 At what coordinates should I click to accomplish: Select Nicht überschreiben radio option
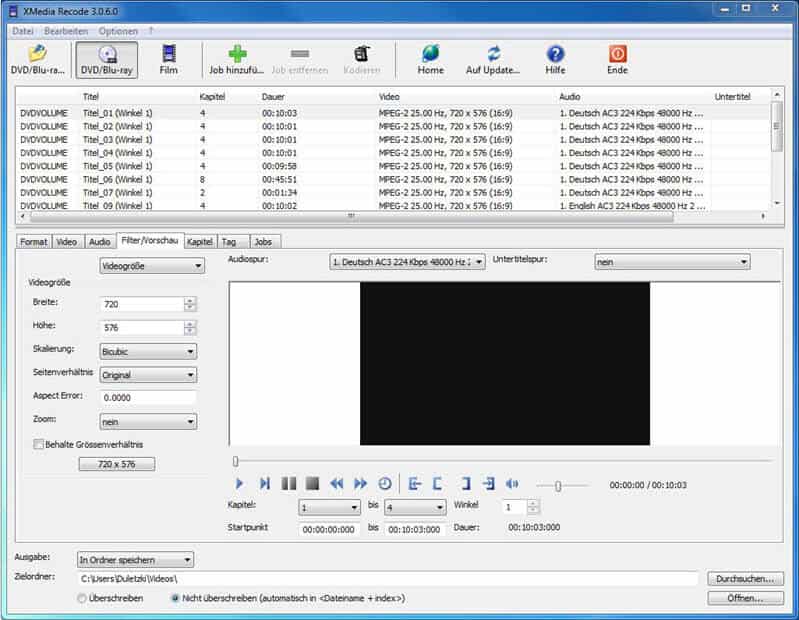(175, 598)
